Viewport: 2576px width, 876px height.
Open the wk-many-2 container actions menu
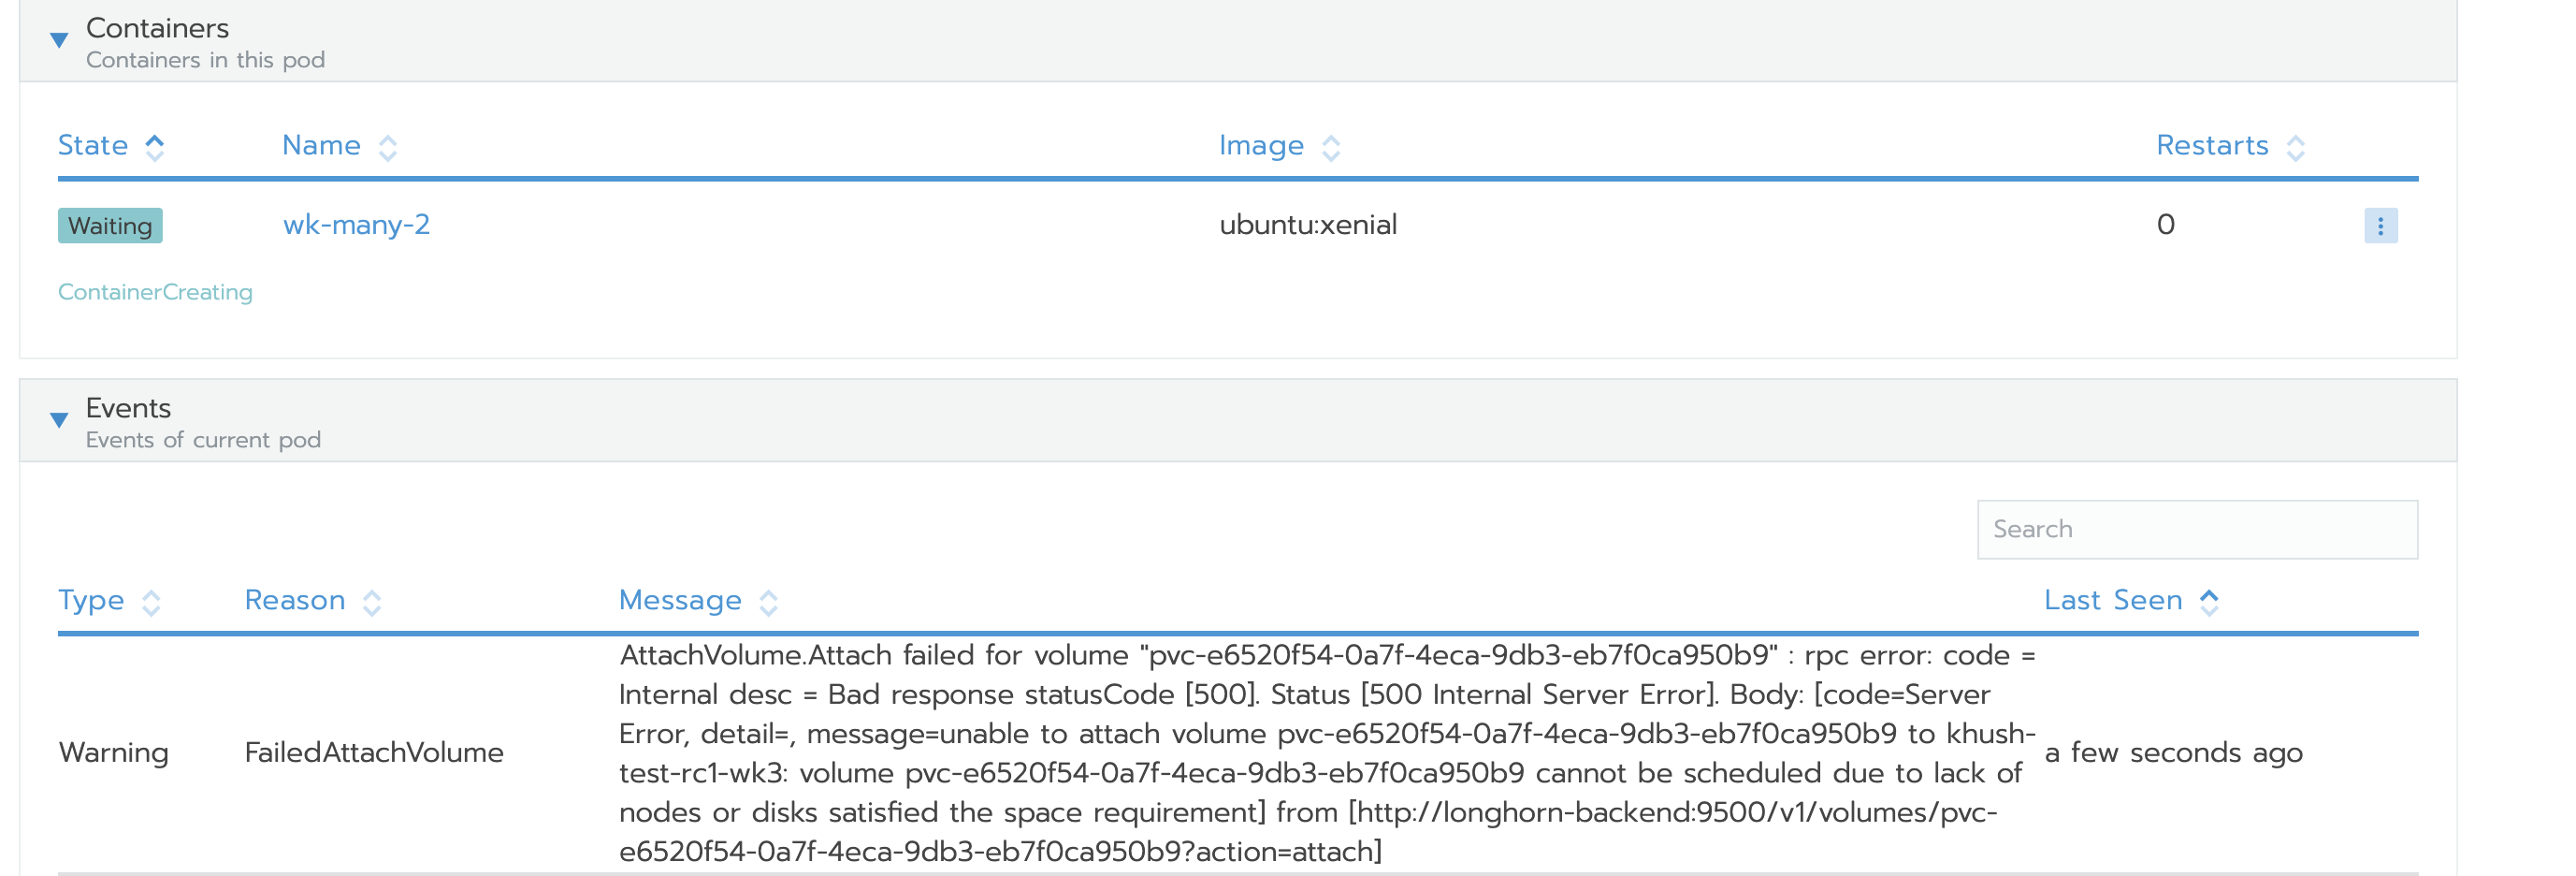point(2381,225)
